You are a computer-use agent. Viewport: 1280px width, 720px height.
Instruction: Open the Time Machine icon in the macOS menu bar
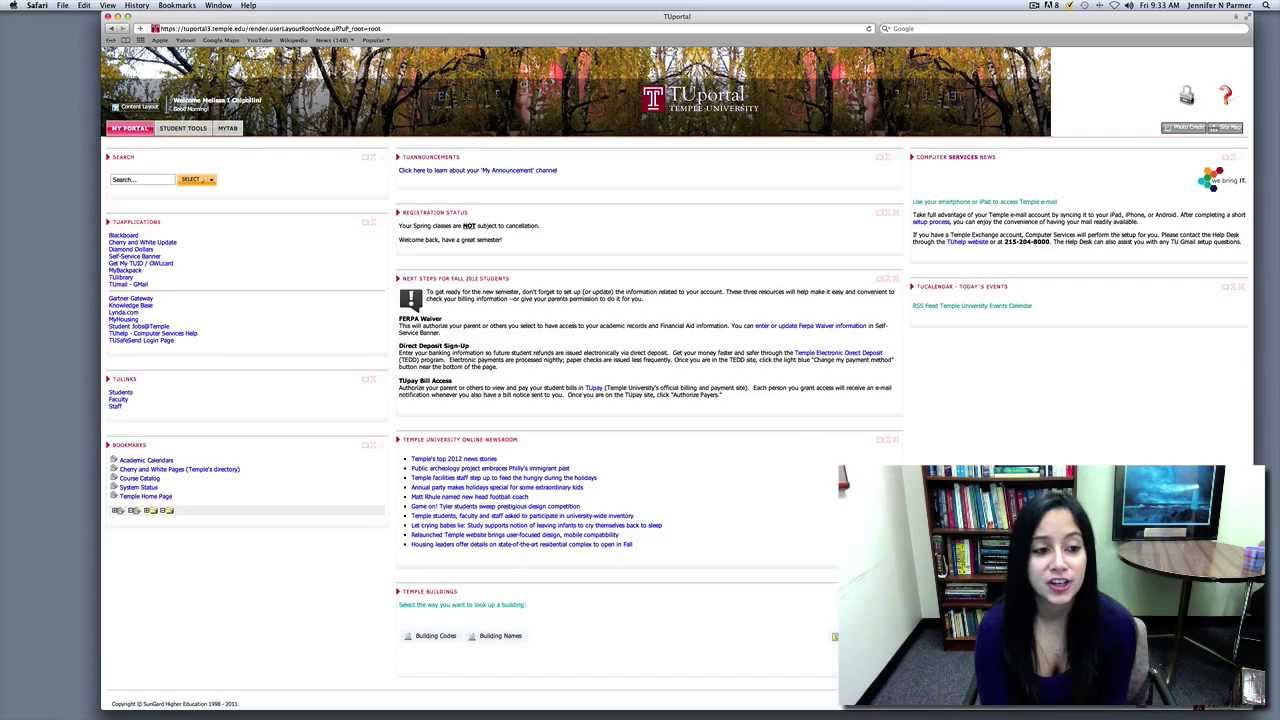pos(1084,5)
